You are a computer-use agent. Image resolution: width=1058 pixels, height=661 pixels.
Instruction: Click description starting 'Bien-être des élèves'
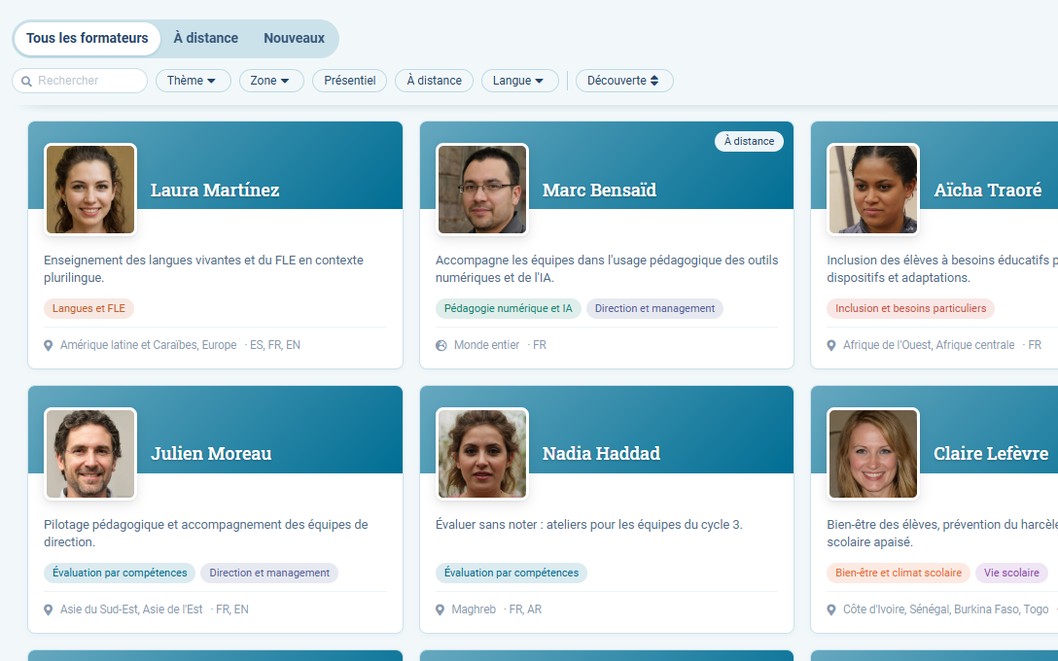tap(942, 534)
